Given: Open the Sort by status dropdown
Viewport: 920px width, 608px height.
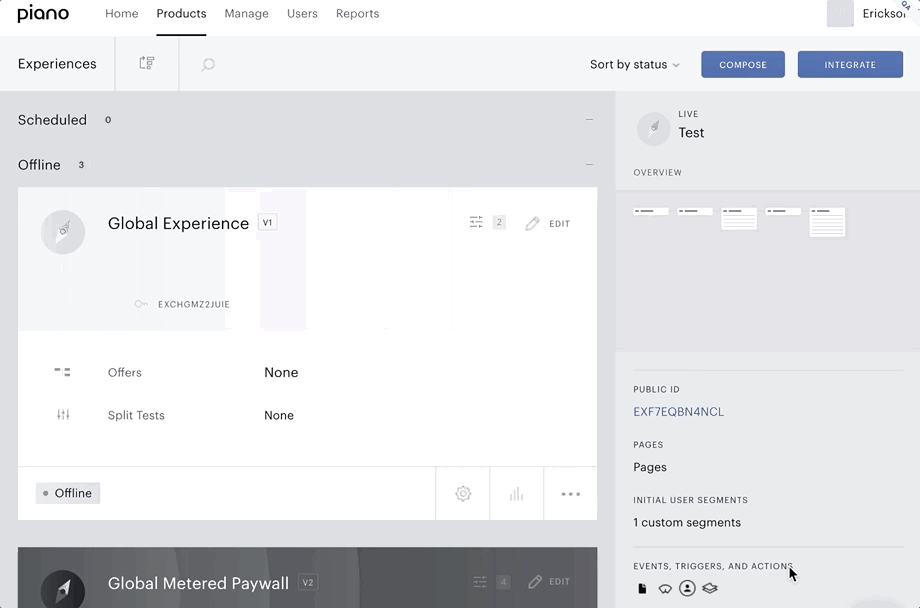Looking at the screenshot, I should coord(634,65).
